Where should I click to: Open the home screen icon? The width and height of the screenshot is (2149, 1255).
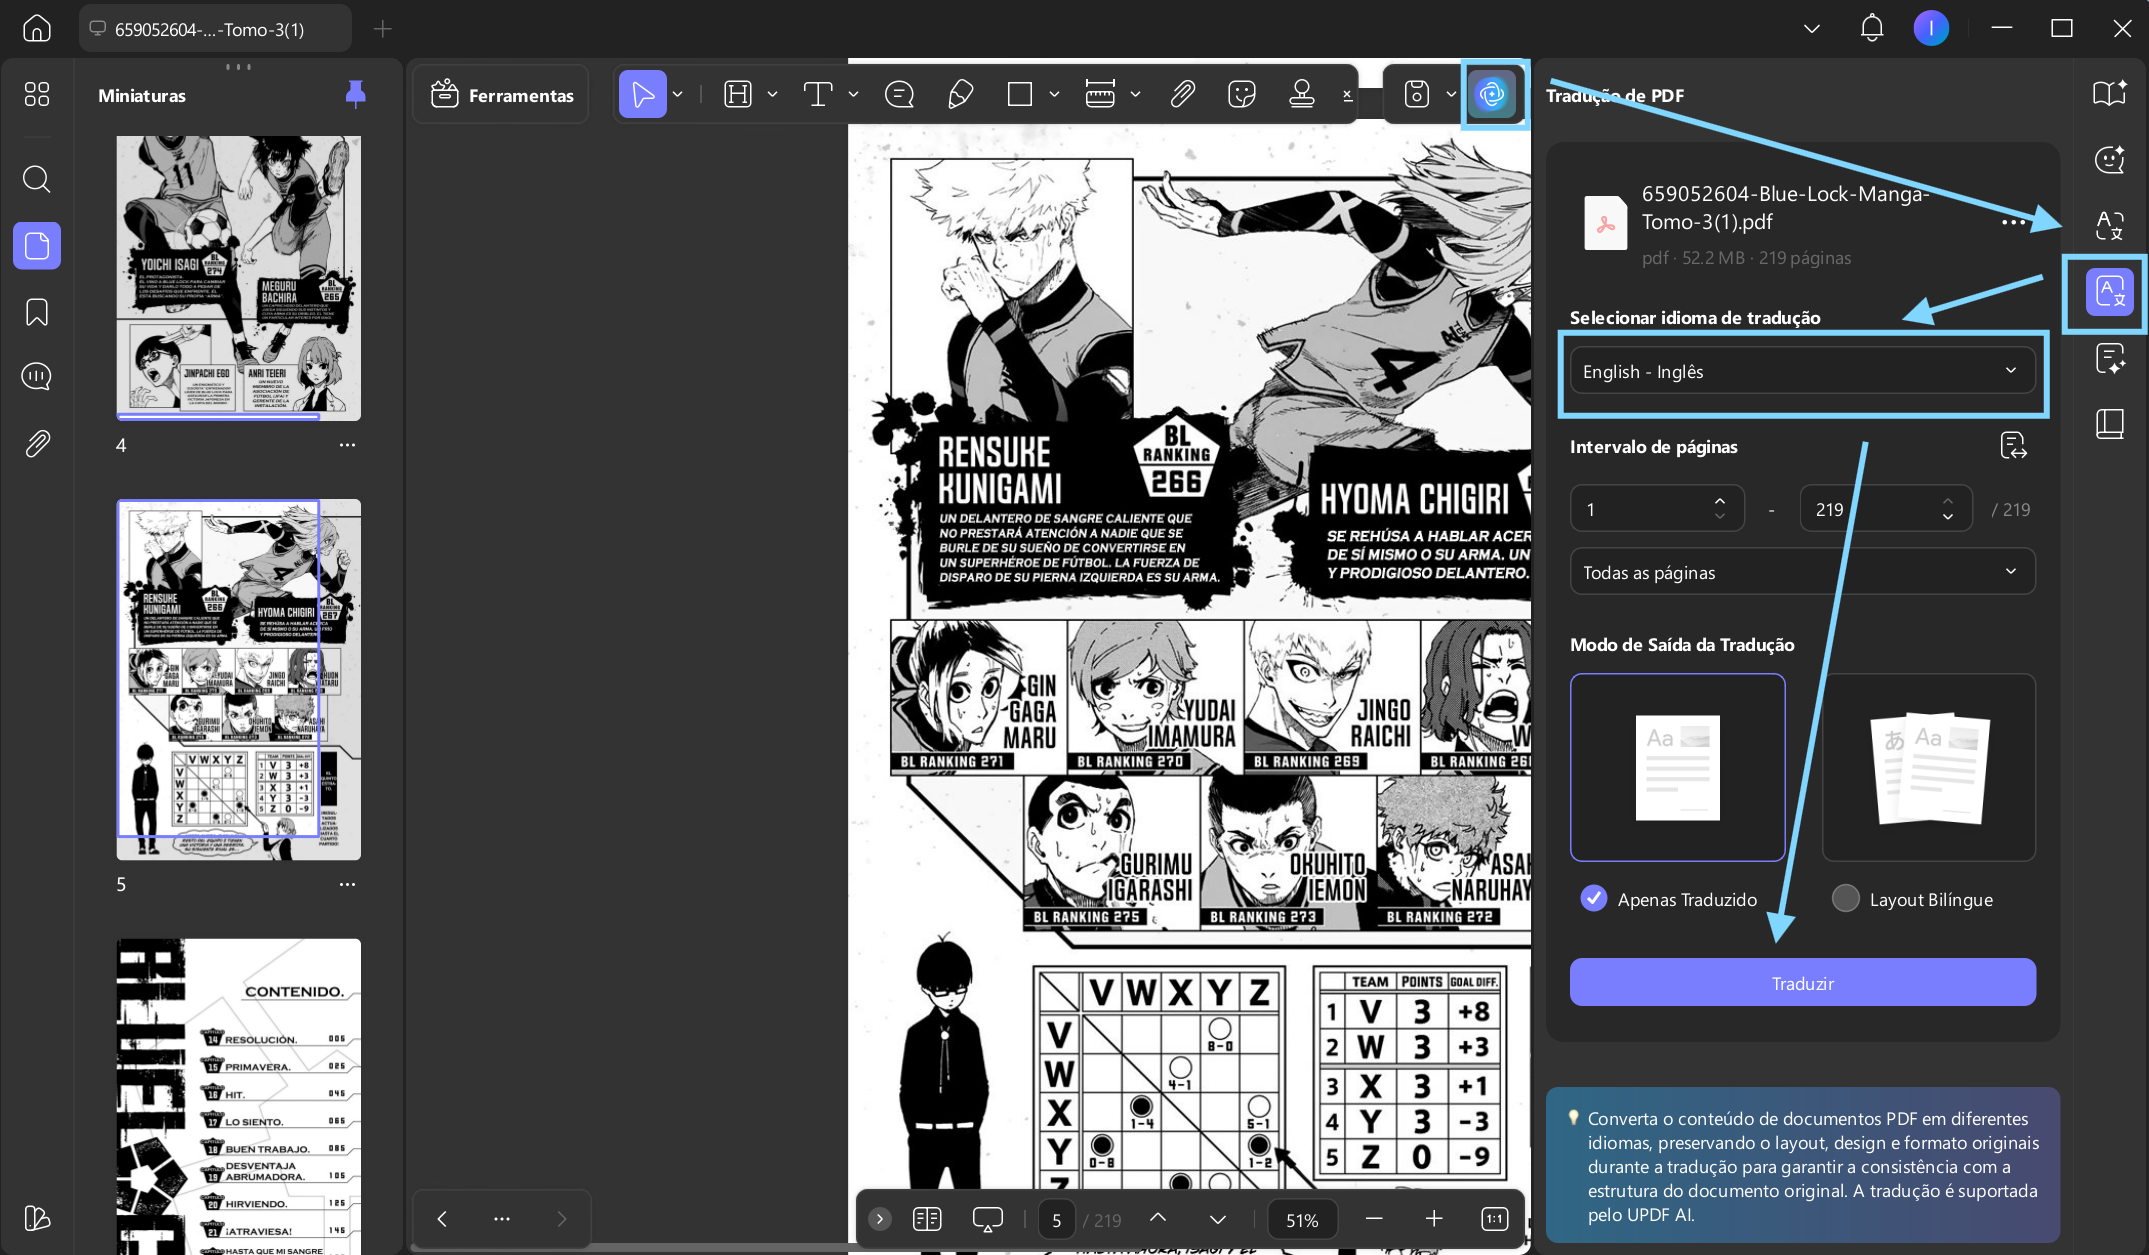pos(37,28)
